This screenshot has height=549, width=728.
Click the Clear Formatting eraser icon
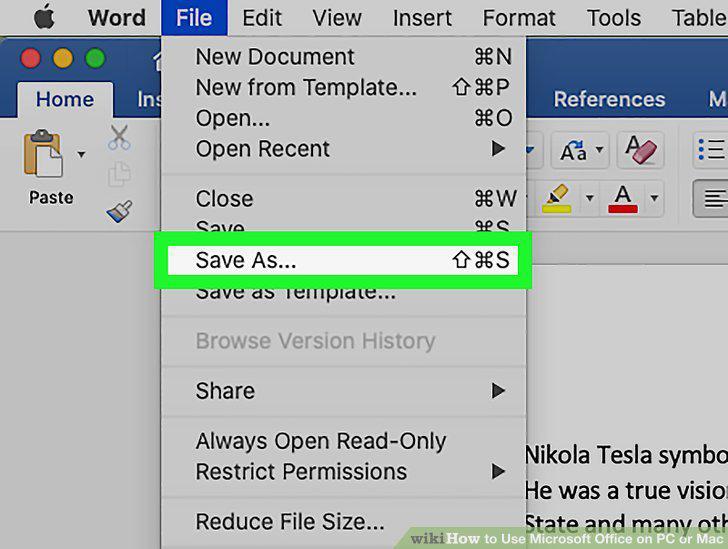(x=640, y=150)
